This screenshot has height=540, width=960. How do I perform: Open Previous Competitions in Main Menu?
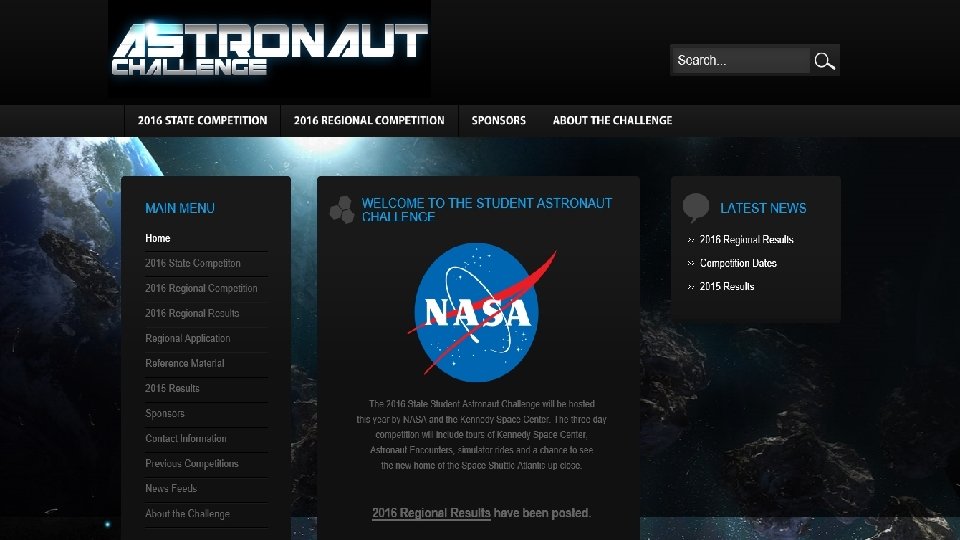click(192, 463)
